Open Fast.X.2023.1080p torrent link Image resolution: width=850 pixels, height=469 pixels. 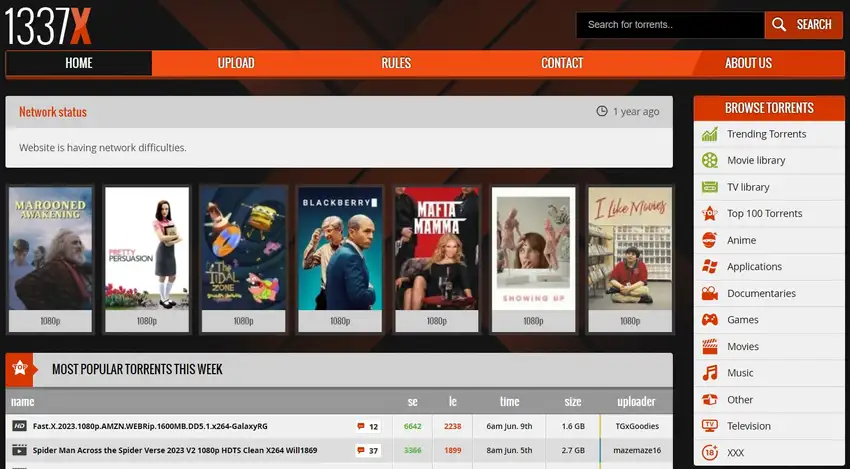point(150,426)
